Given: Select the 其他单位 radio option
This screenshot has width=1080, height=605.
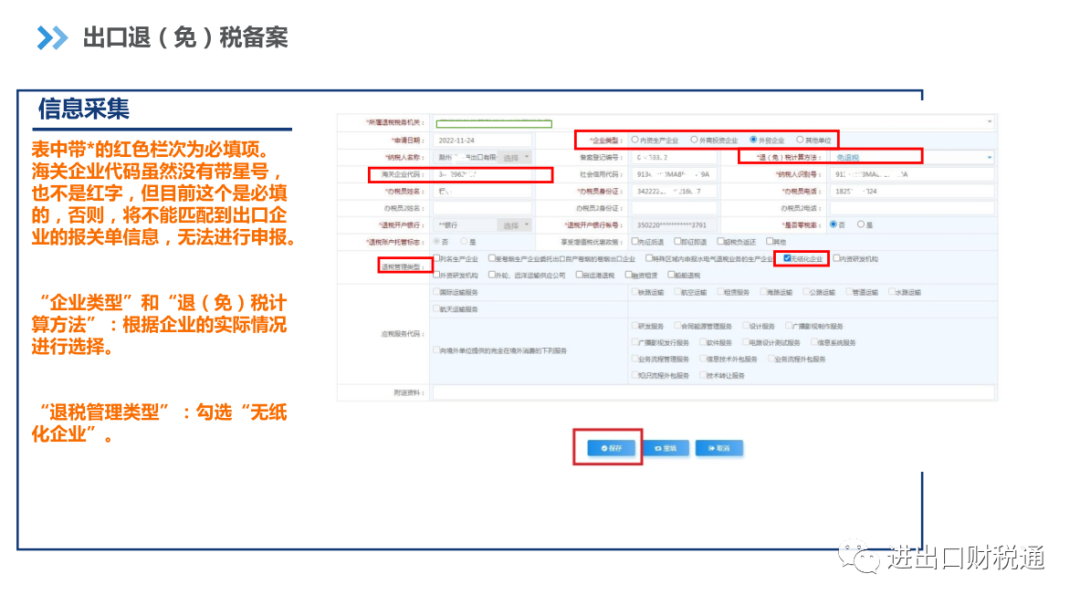Looking at the screenshot, I should 800,140.
